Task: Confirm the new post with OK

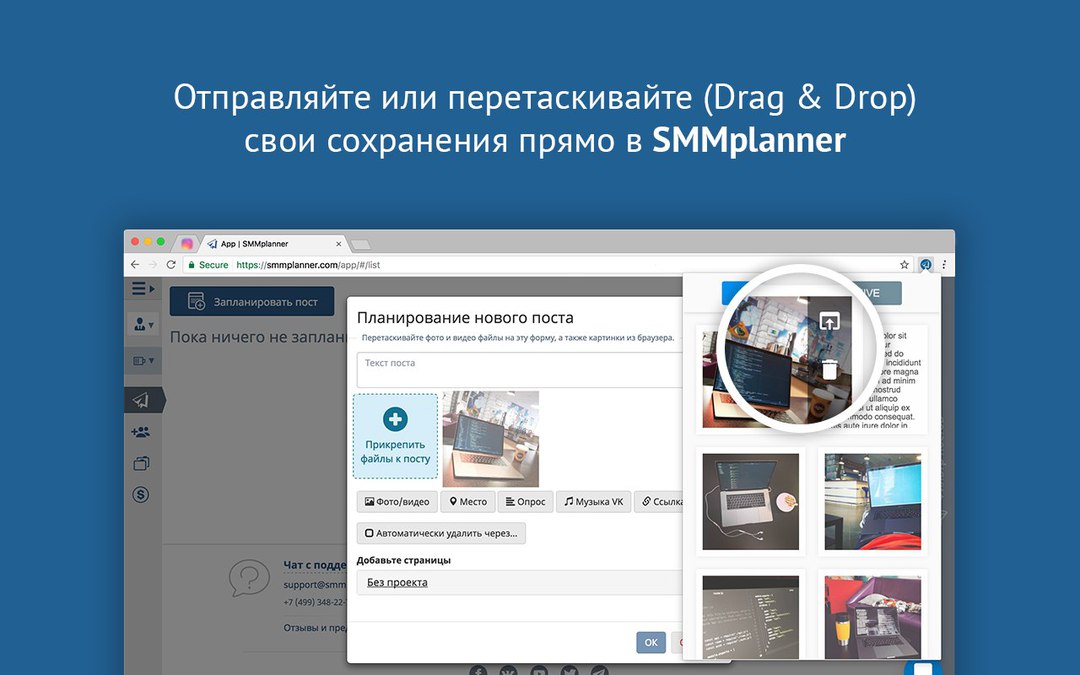Action: click(651, 642)
